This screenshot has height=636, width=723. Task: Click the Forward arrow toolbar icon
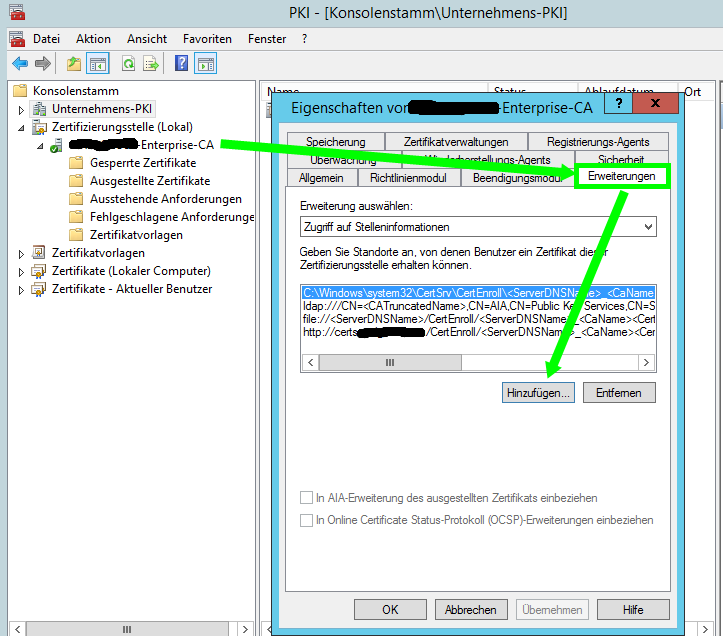[43, 63]
